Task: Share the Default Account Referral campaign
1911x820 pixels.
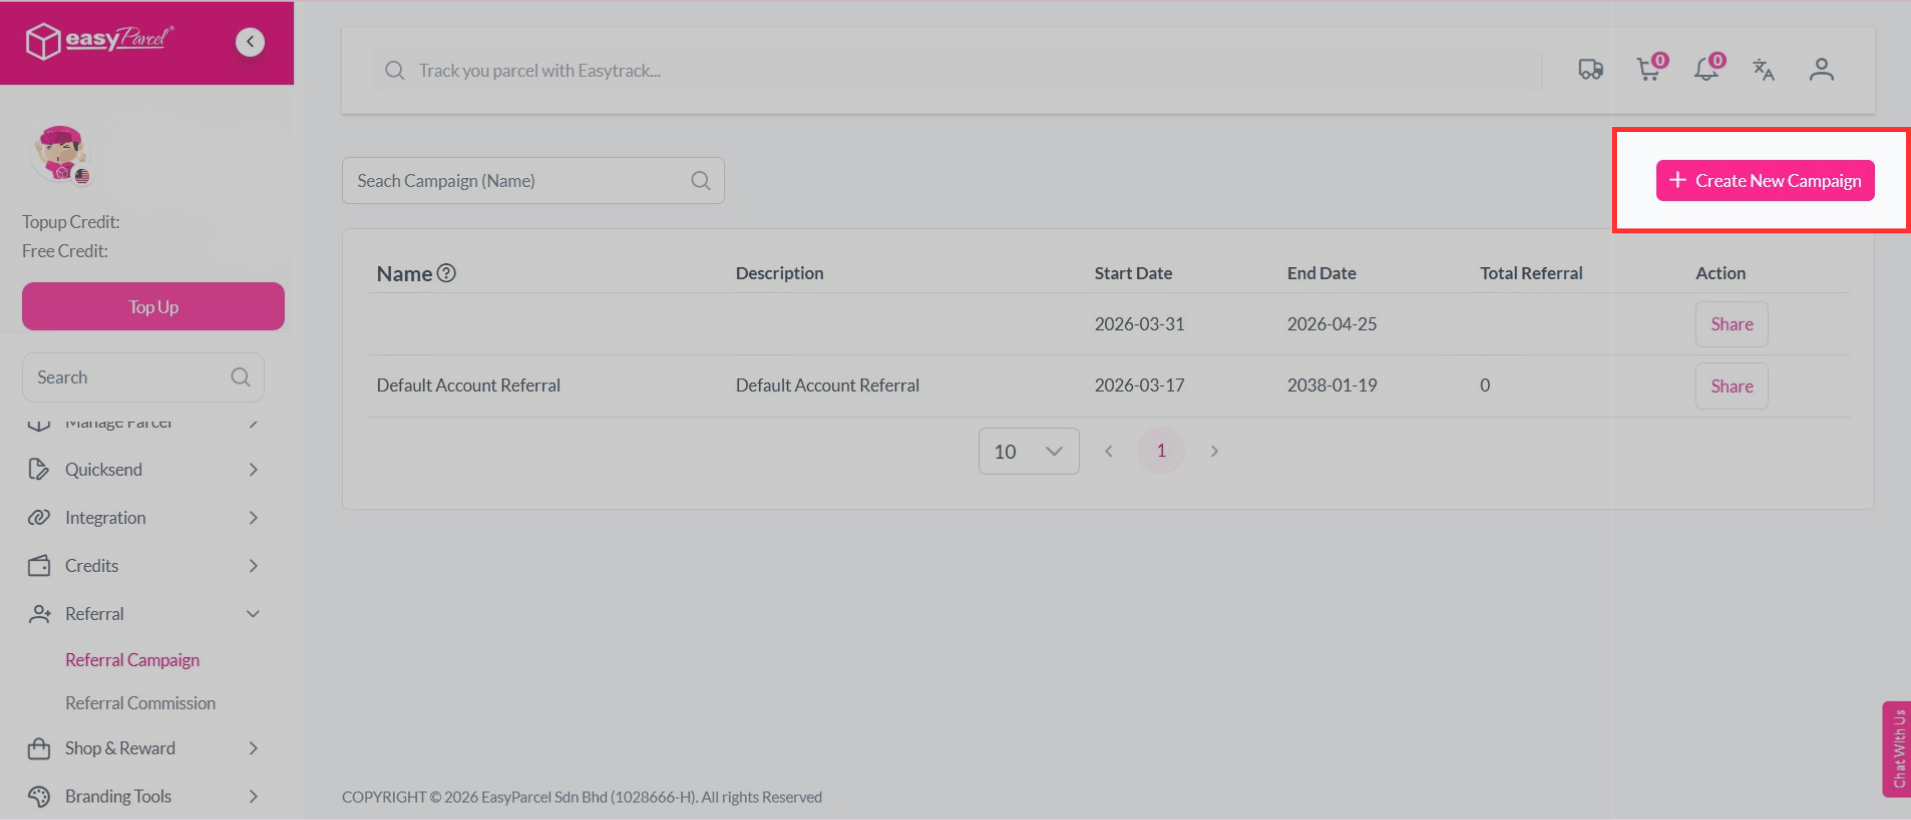Action: tap(1731, 386)
